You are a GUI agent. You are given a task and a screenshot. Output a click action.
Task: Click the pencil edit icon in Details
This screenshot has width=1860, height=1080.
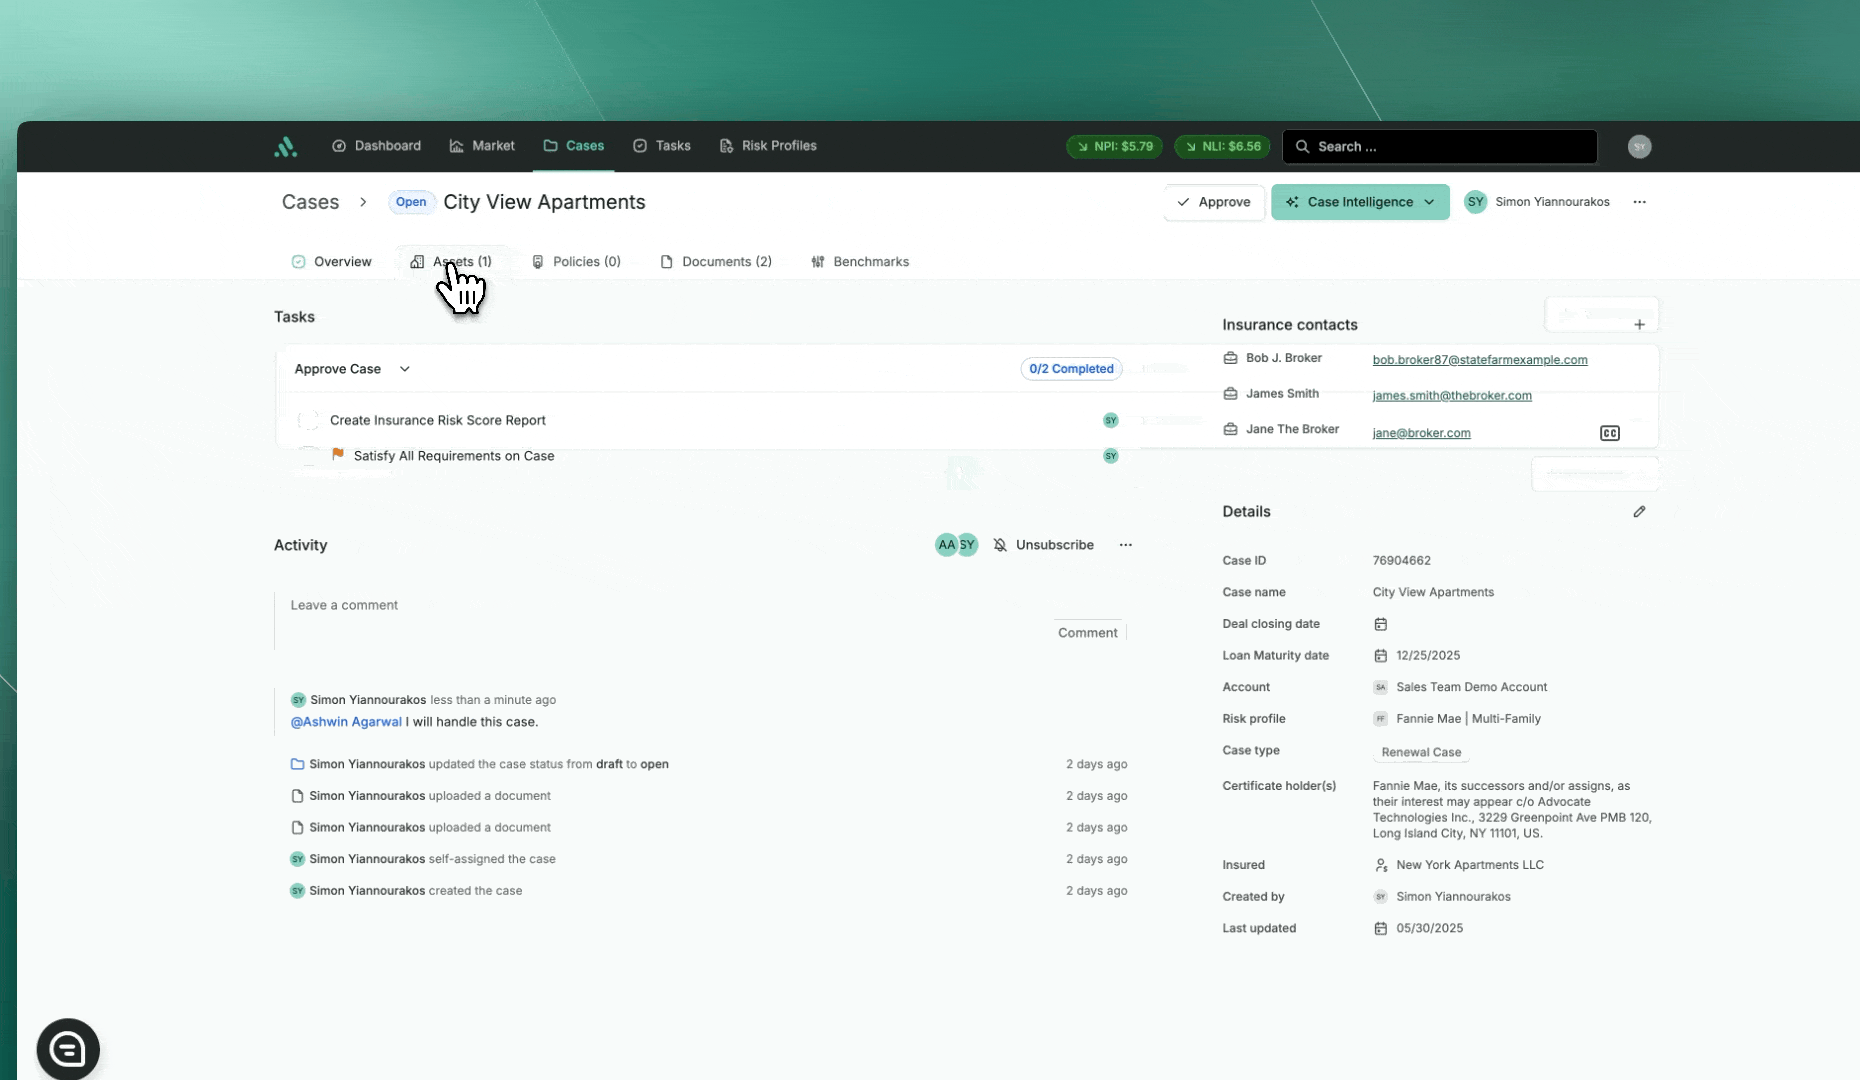pyautogui.click(x=1639, y=512)
